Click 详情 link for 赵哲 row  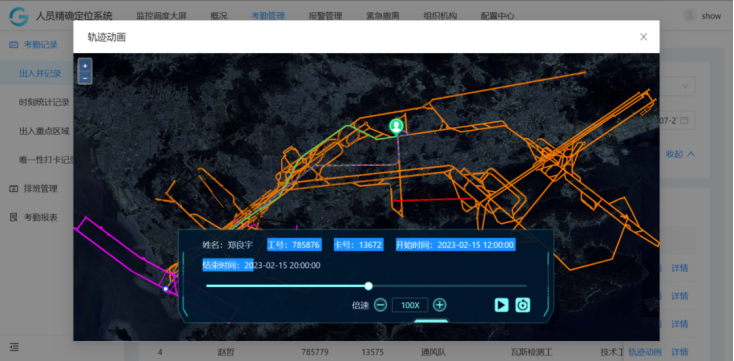pos(680,352)
